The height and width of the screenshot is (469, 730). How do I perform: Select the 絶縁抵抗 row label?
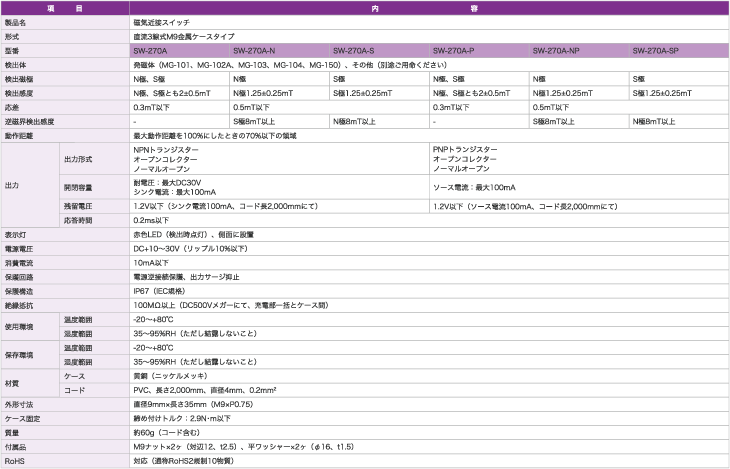click(x=20, y=304)
